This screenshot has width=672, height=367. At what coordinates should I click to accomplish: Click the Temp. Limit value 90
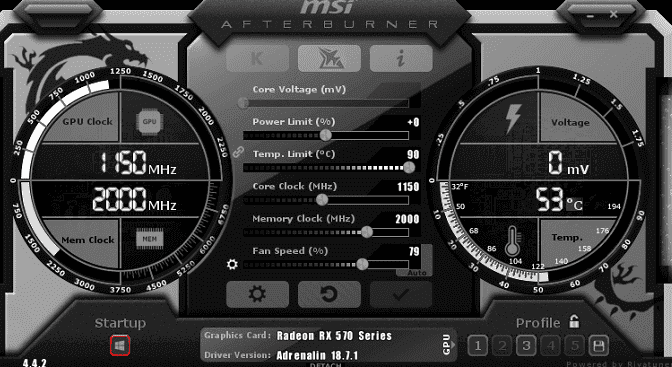pyautogui.click(x=413, y=154)
